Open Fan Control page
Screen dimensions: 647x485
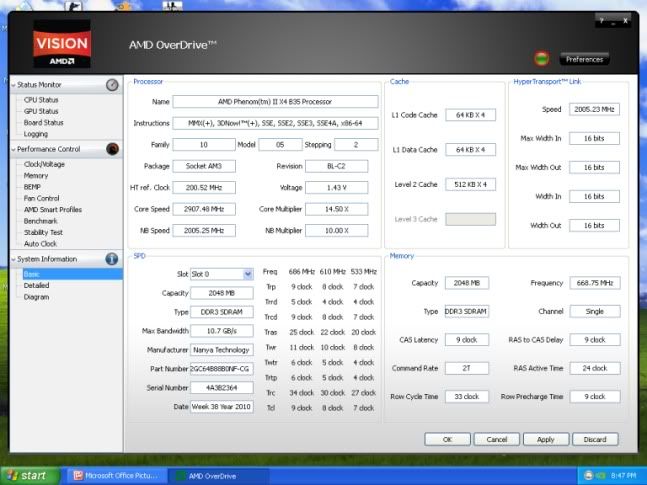click(x=41, y=198)
